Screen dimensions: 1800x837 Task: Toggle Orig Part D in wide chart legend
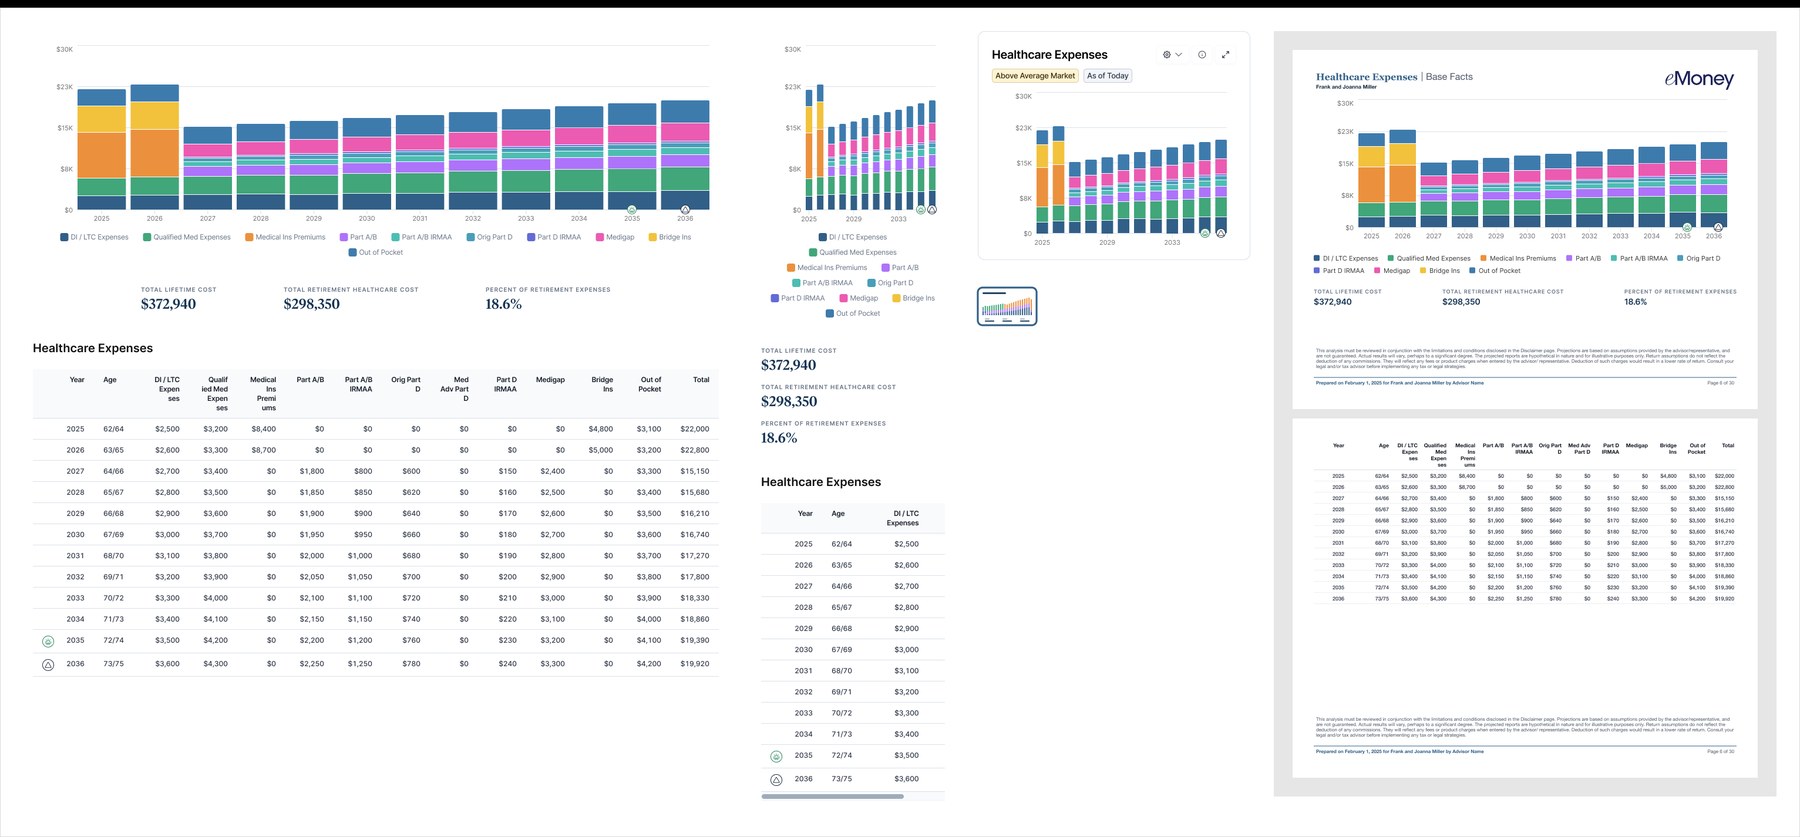pos(489,237)
